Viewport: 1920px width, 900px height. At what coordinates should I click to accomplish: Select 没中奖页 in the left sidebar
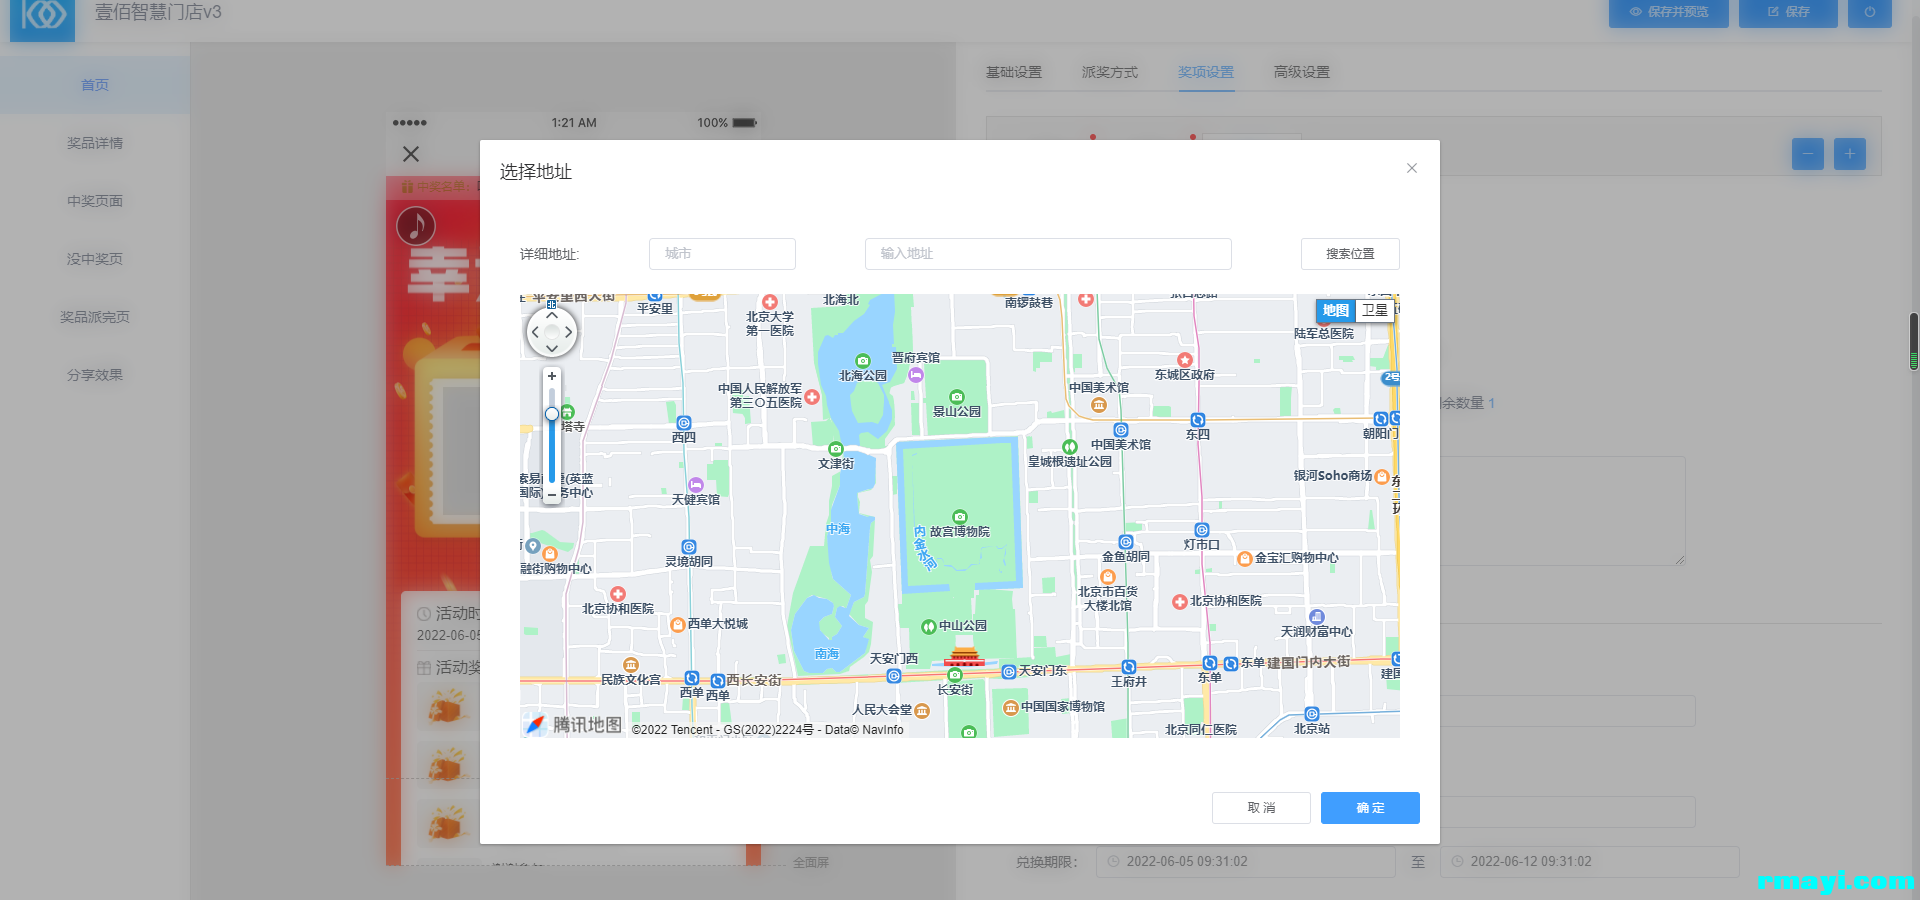(95, 259)
